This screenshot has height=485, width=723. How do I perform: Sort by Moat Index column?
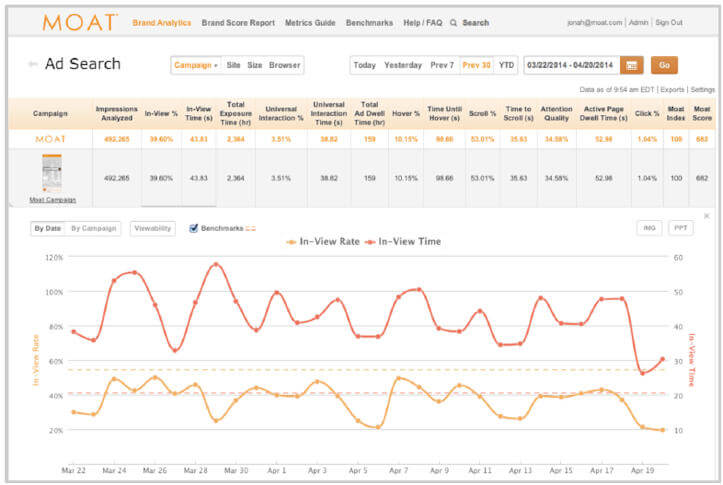point(676,113)
